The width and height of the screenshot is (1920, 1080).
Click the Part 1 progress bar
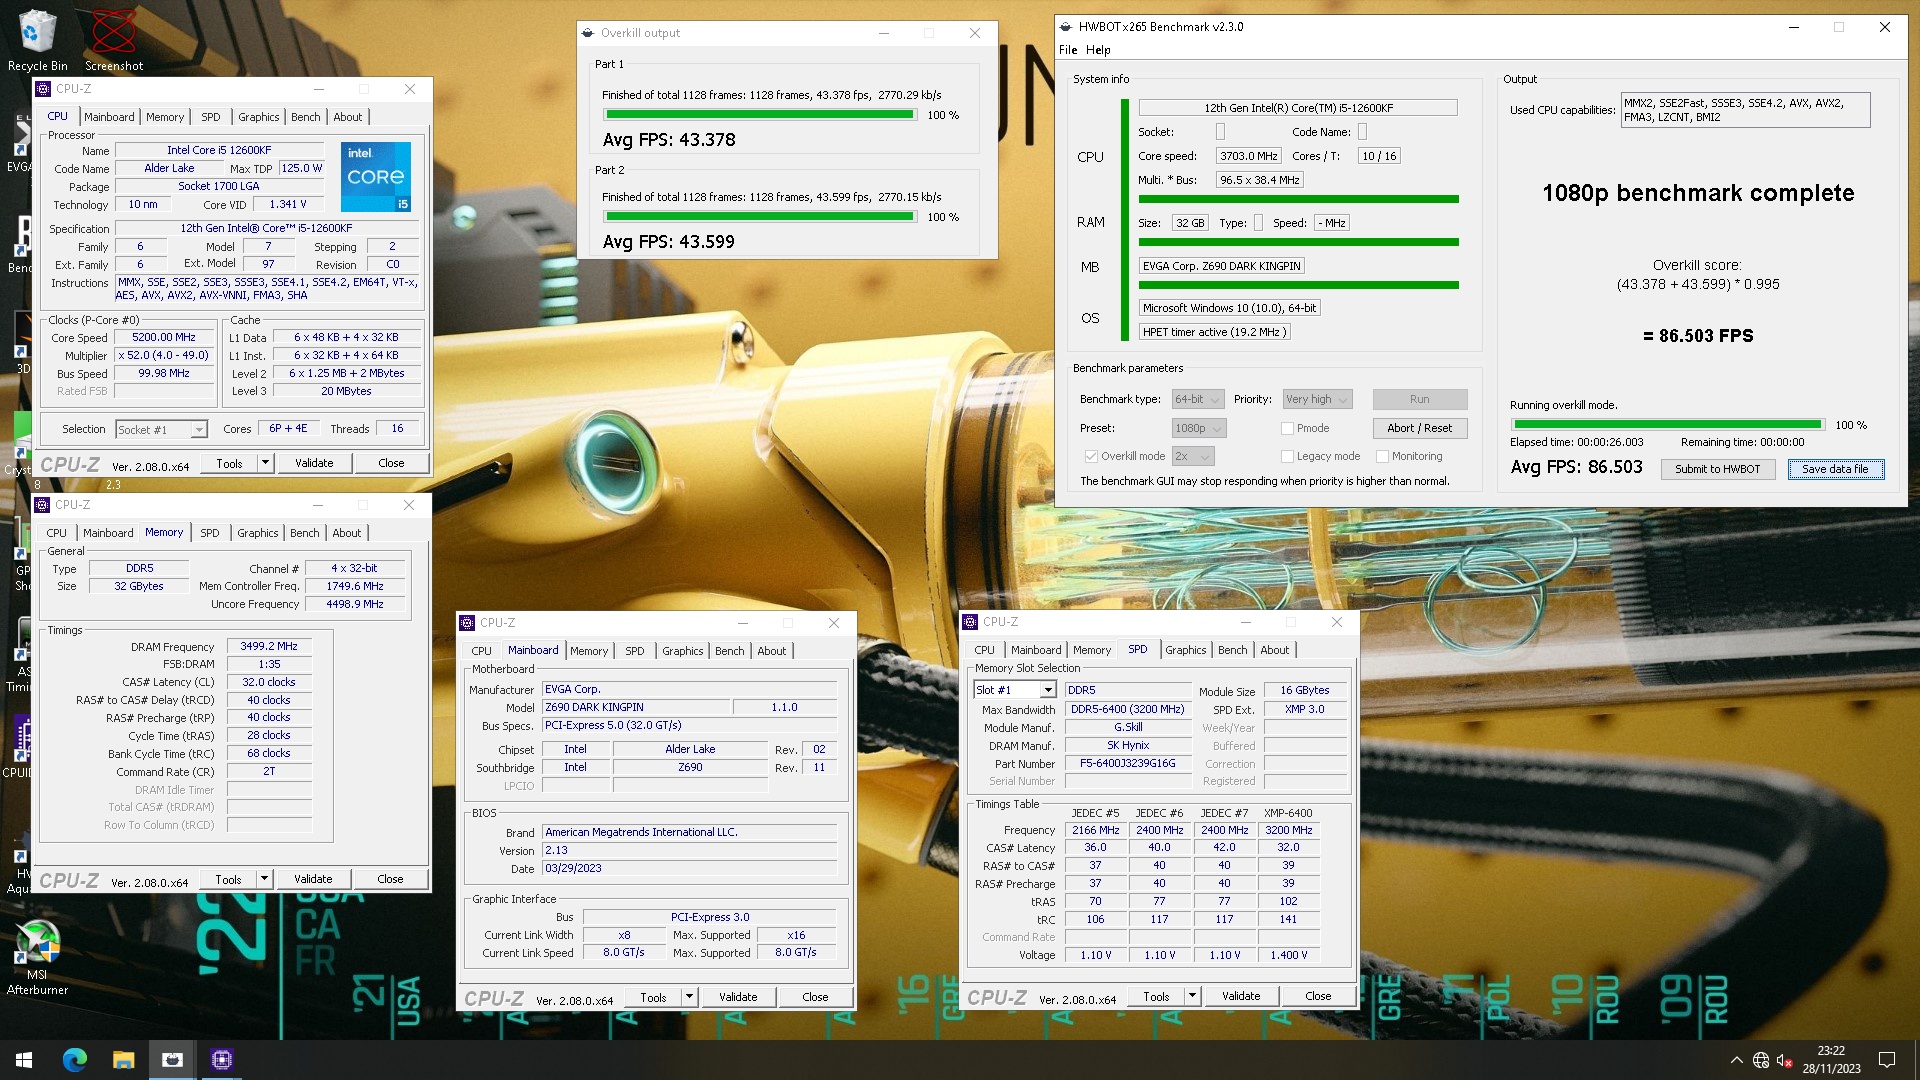tap(760, 115)
